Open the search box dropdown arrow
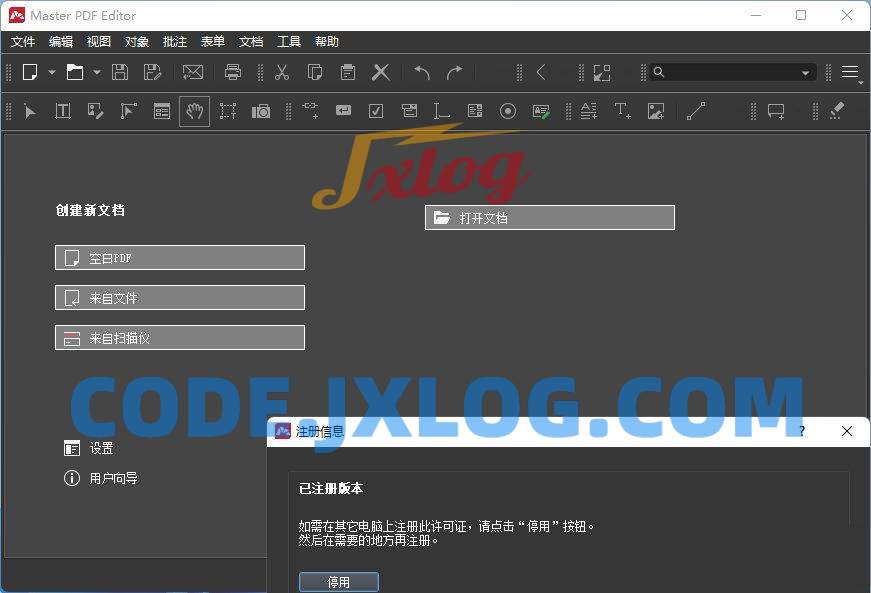 tap(805, 73)
